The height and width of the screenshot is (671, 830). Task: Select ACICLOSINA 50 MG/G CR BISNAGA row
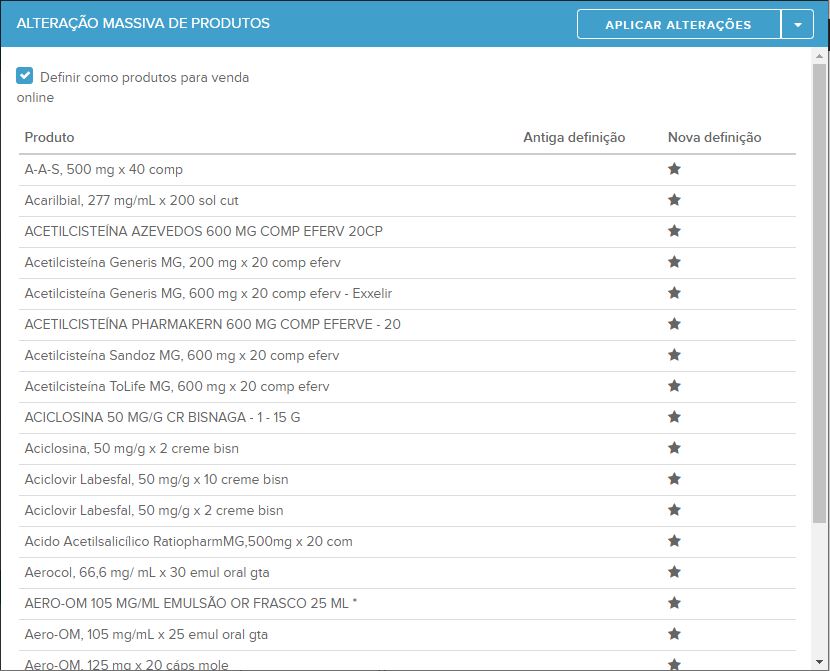(162, 417)
